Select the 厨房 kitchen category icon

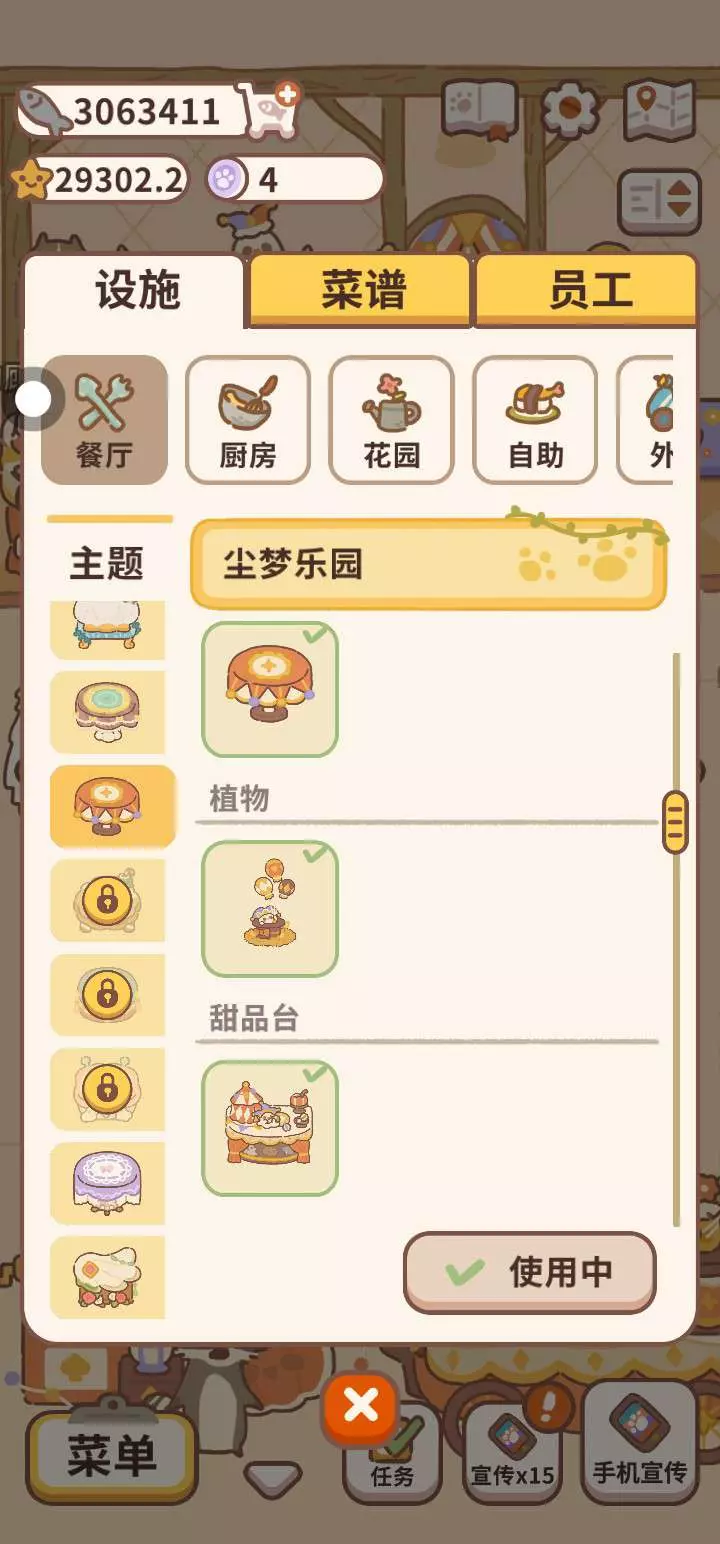248,420
